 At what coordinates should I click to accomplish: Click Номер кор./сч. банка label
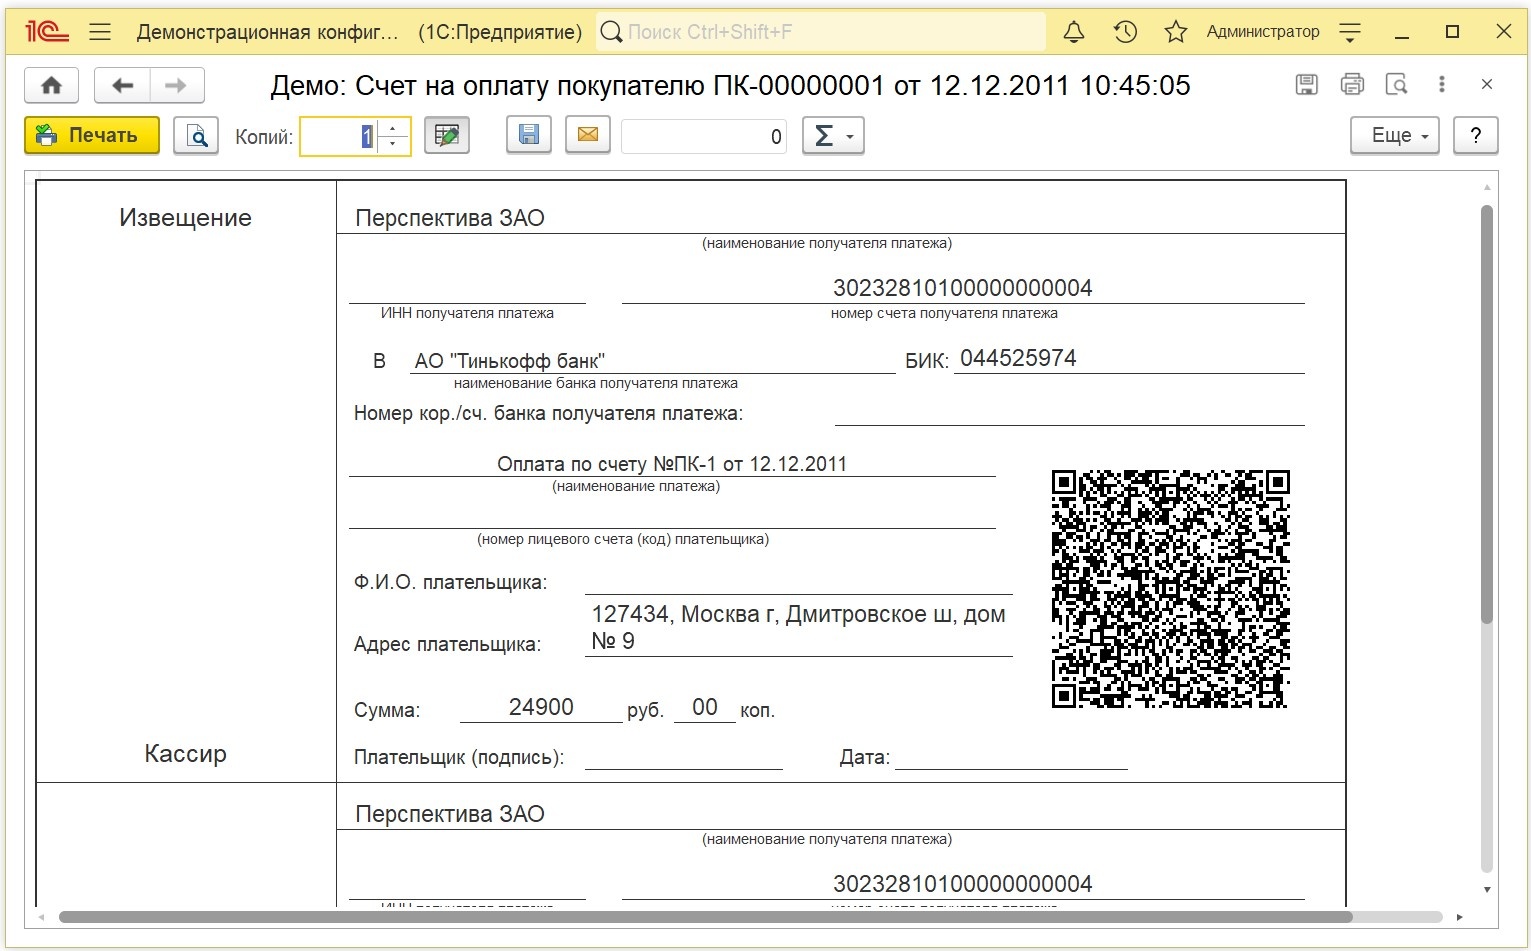click(548, 413)
